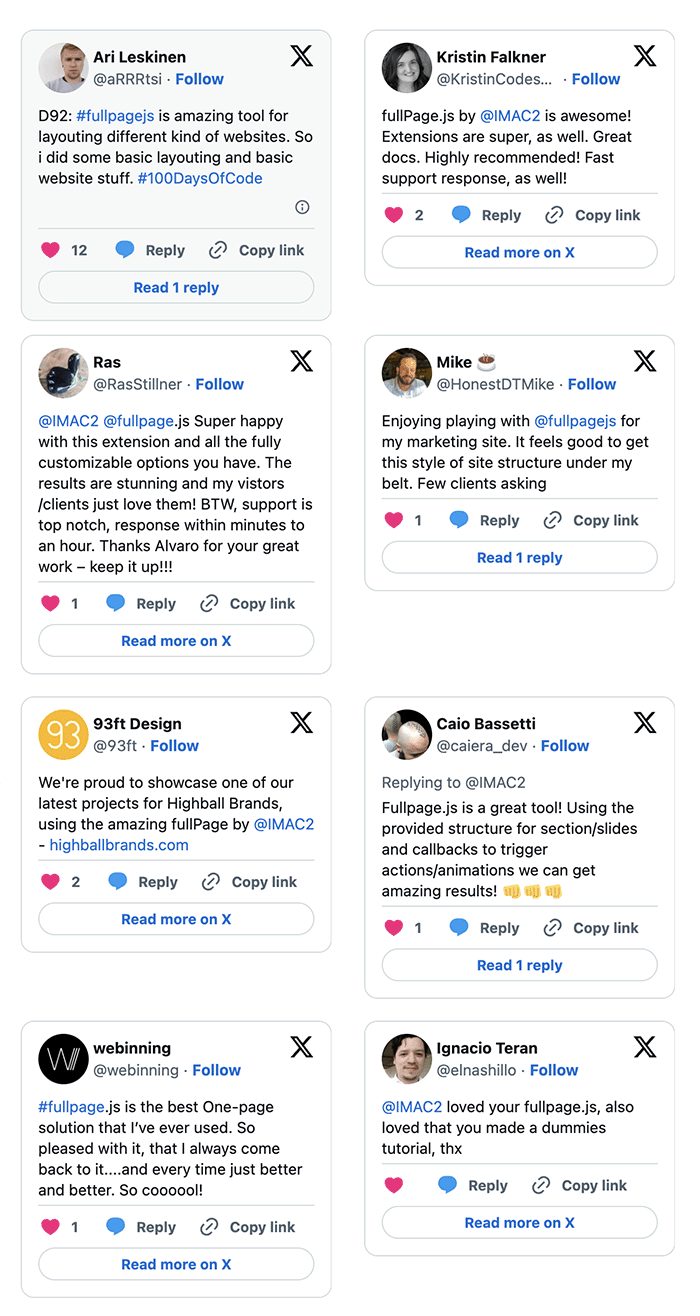700x1316 pixels.
Task: Click the info icon on Ari Leskinen's tweet
Action: point(302,207)
